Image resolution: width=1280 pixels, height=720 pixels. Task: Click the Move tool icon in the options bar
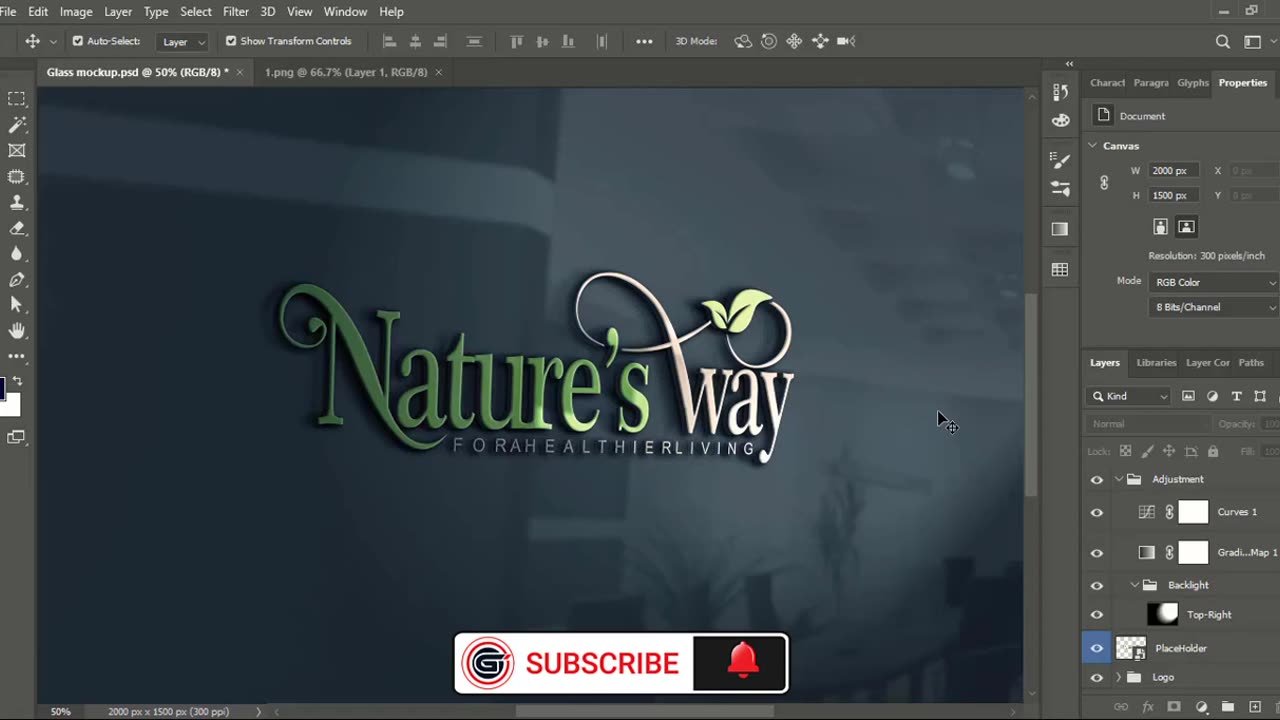(32, 41)
